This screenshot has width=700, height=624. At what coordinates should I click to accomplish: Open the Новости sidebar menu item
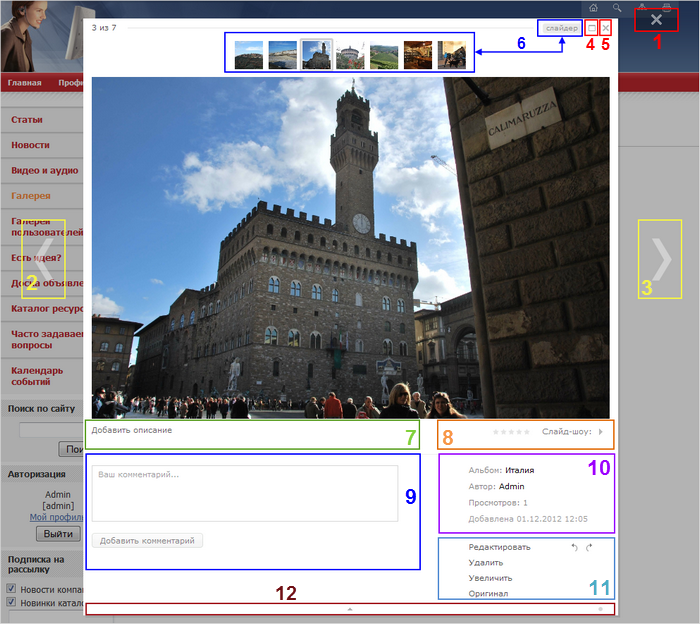point(30,145)
